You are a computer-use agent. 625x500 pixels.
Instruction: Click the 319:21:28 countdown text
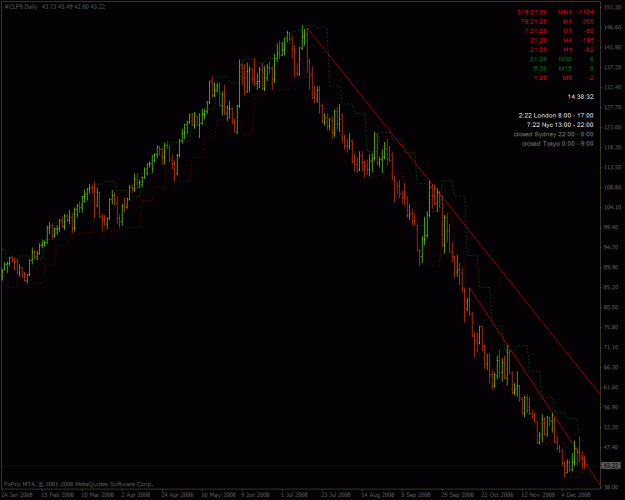coord(532,12)
